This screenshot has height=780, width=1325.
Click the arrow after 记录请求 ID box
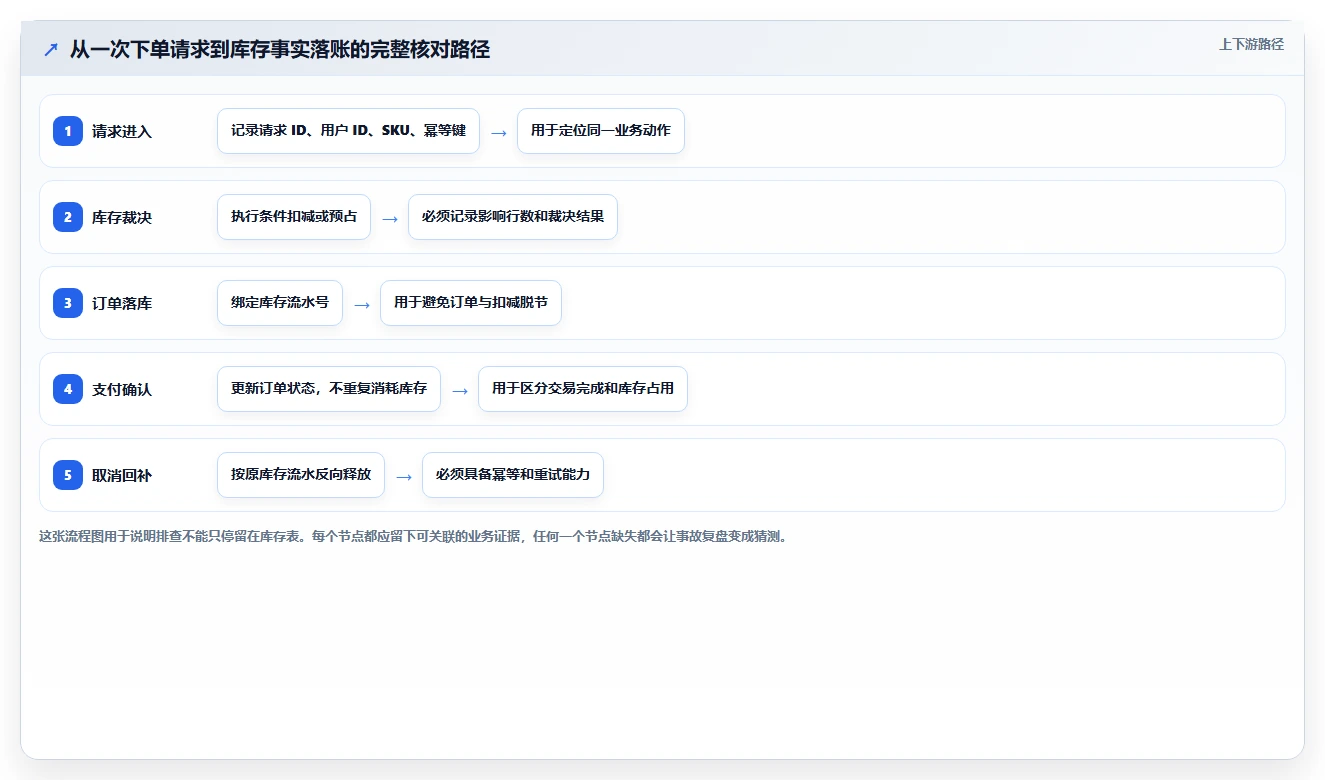pos(499,132)
